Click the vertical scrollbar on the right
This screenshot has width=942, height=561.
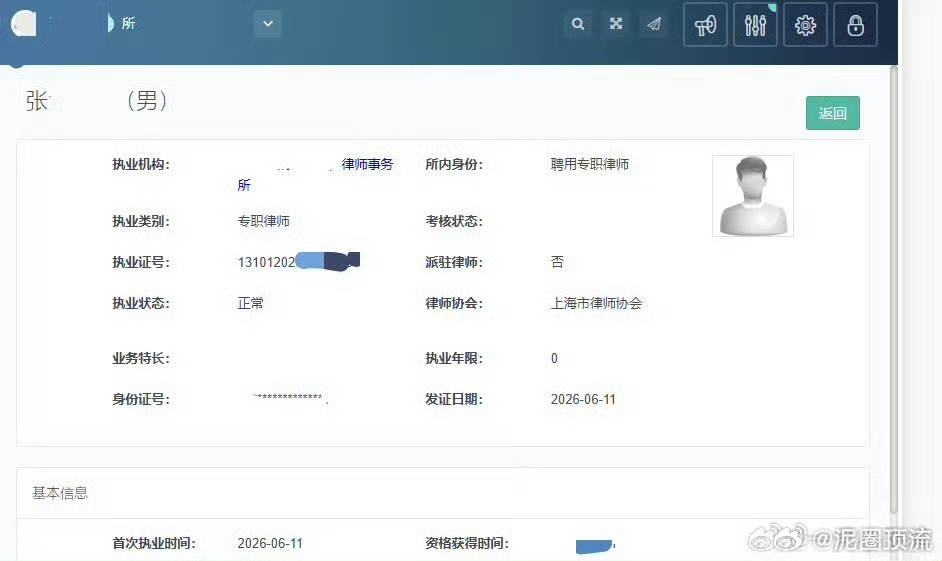(893, 288)
